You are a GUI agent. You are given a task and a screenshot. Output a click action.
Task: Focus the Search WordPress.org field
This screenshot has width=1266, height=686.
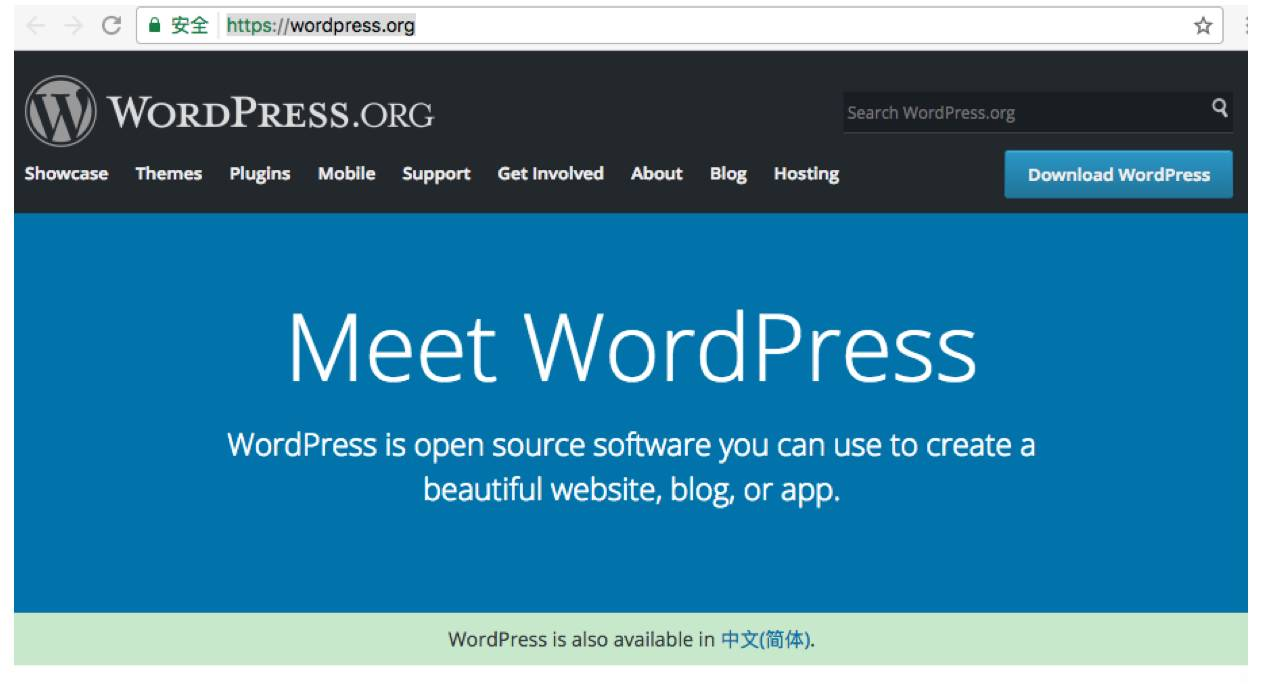pos(1038,112)
